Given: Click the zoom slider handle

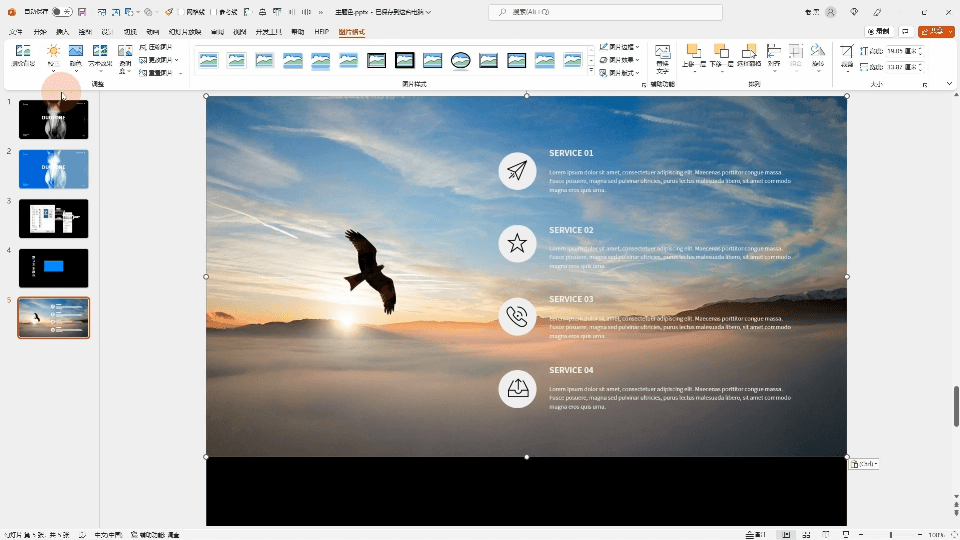Looking at the screenshot, I should coord(891,534).
